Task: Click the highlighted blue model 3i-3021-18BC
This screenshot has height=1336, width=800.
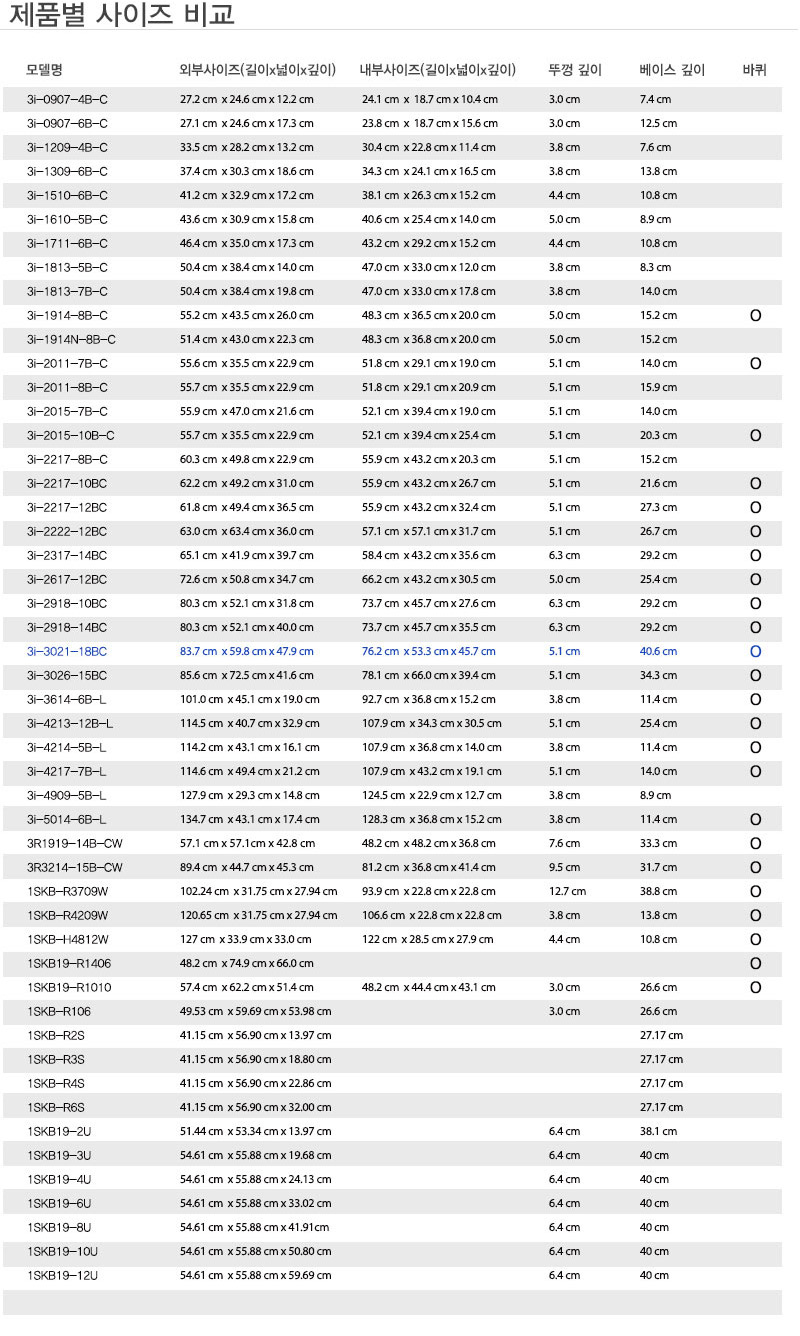Action: coord(67,651)
